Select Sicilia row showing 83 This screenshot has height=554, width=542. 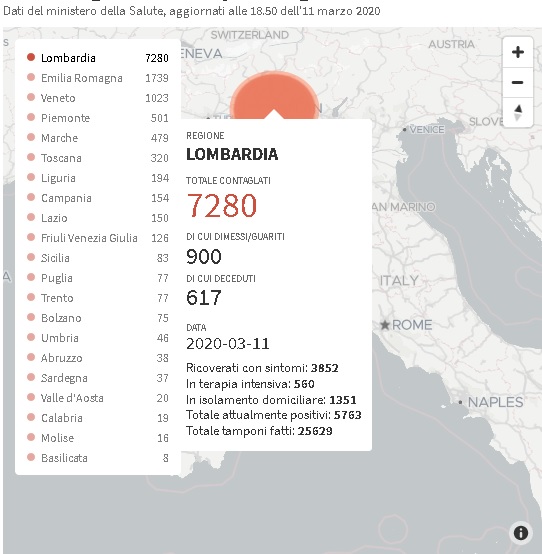tap(98, 258)
